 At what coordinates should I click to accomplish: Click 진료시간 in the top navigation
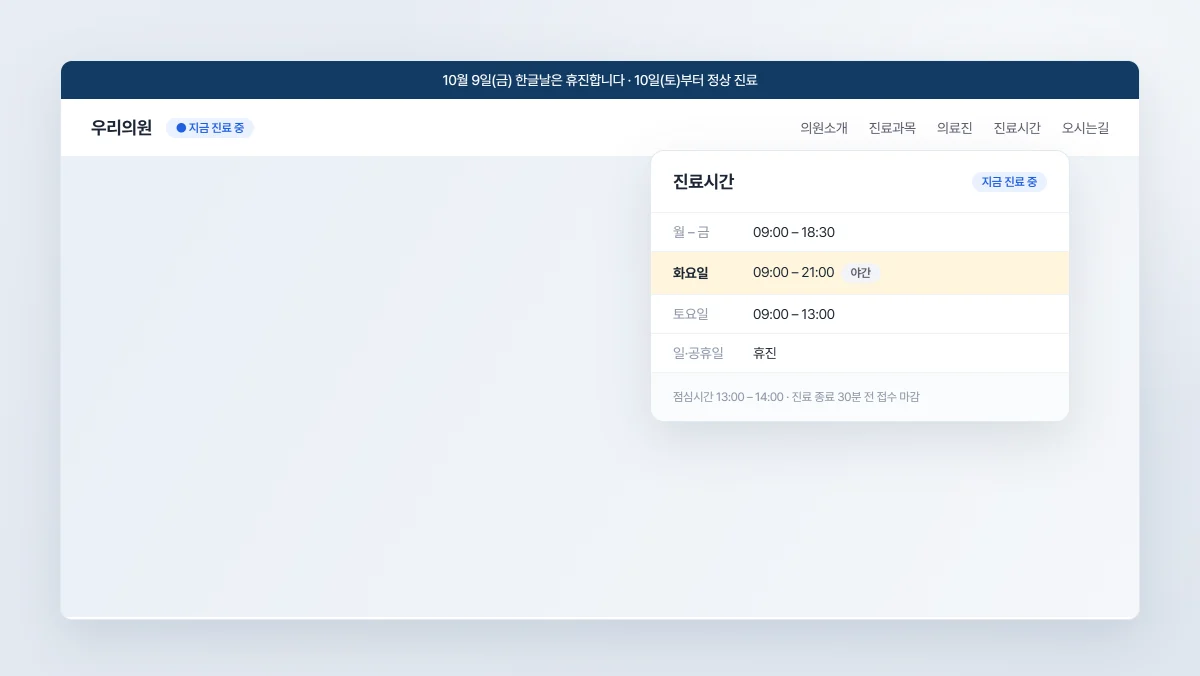pos(1017,128)
